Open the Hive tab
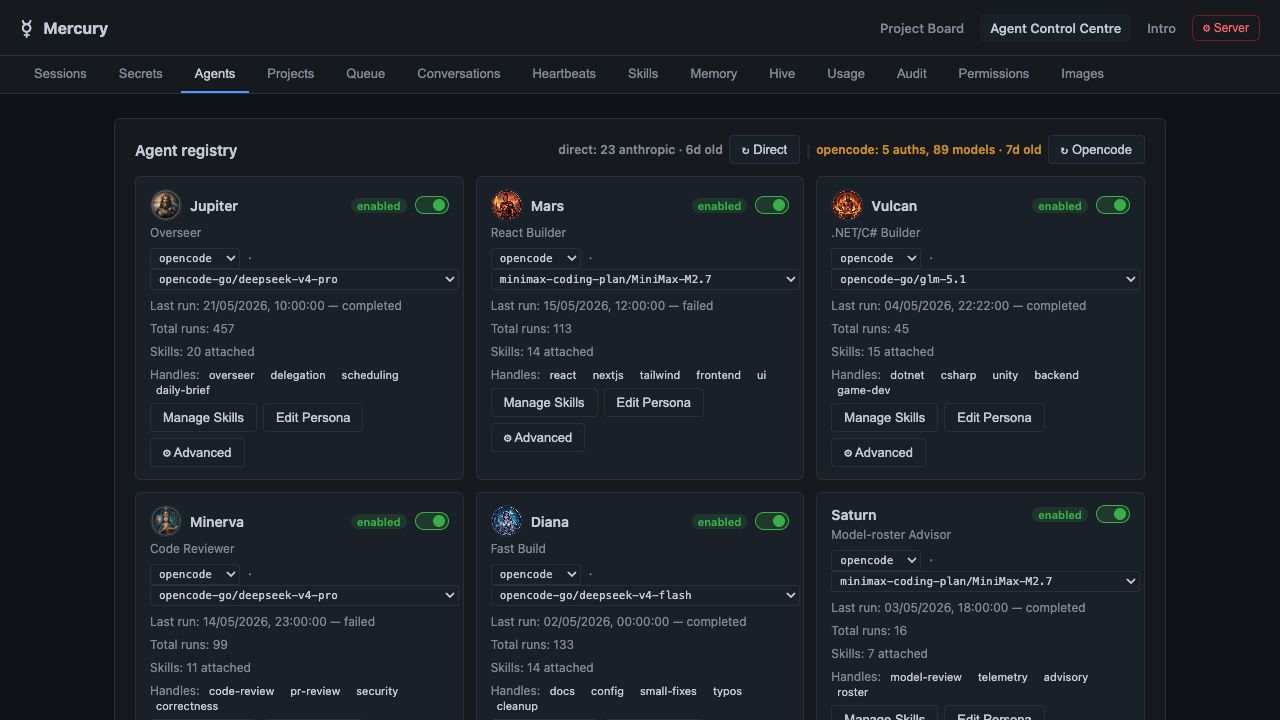 [782, 73]
